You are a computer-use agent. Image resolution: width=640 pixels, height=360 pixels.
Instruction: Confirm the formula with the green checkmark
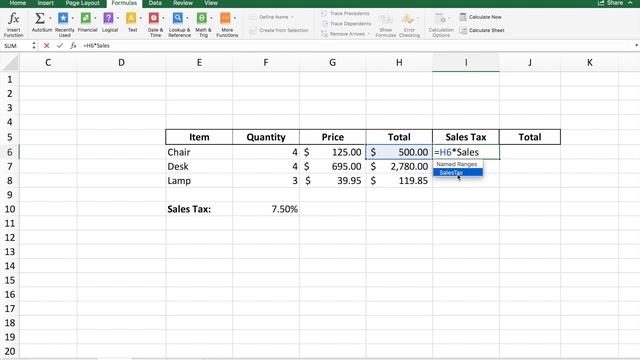60,46
